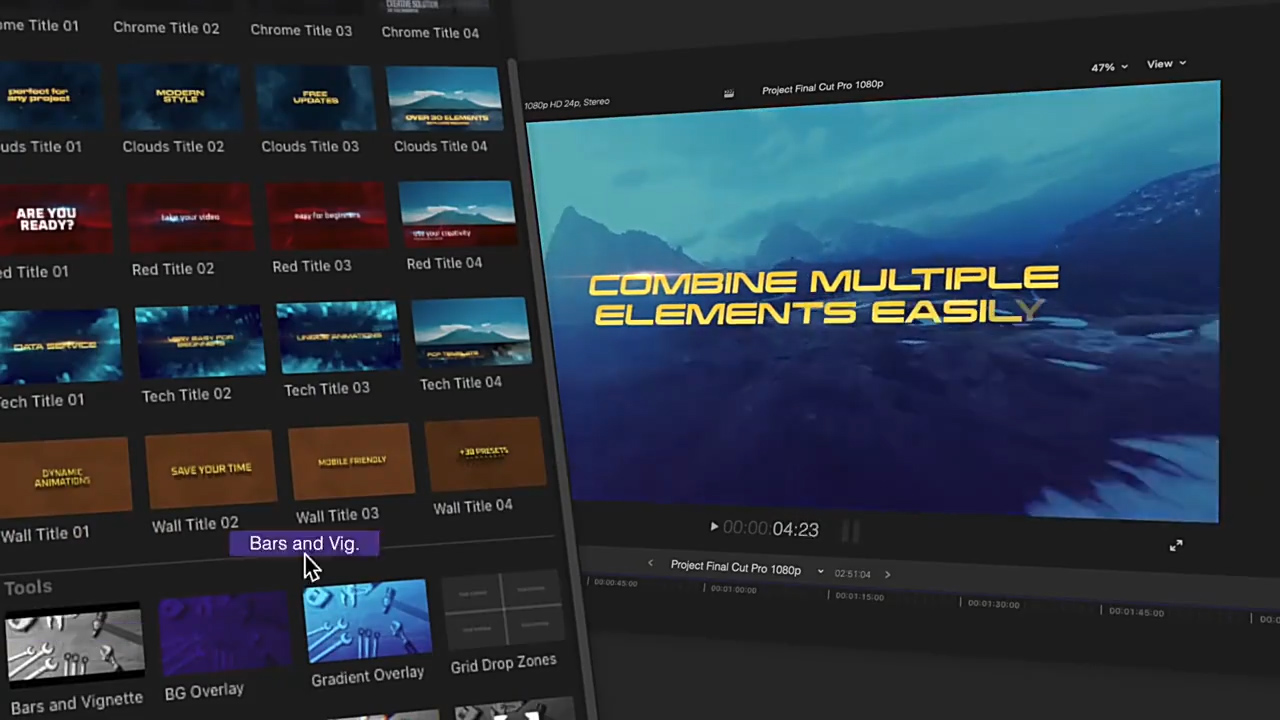Select Wall Title 03 thumbnail
1280x720 pixels.
coord(351,462)
